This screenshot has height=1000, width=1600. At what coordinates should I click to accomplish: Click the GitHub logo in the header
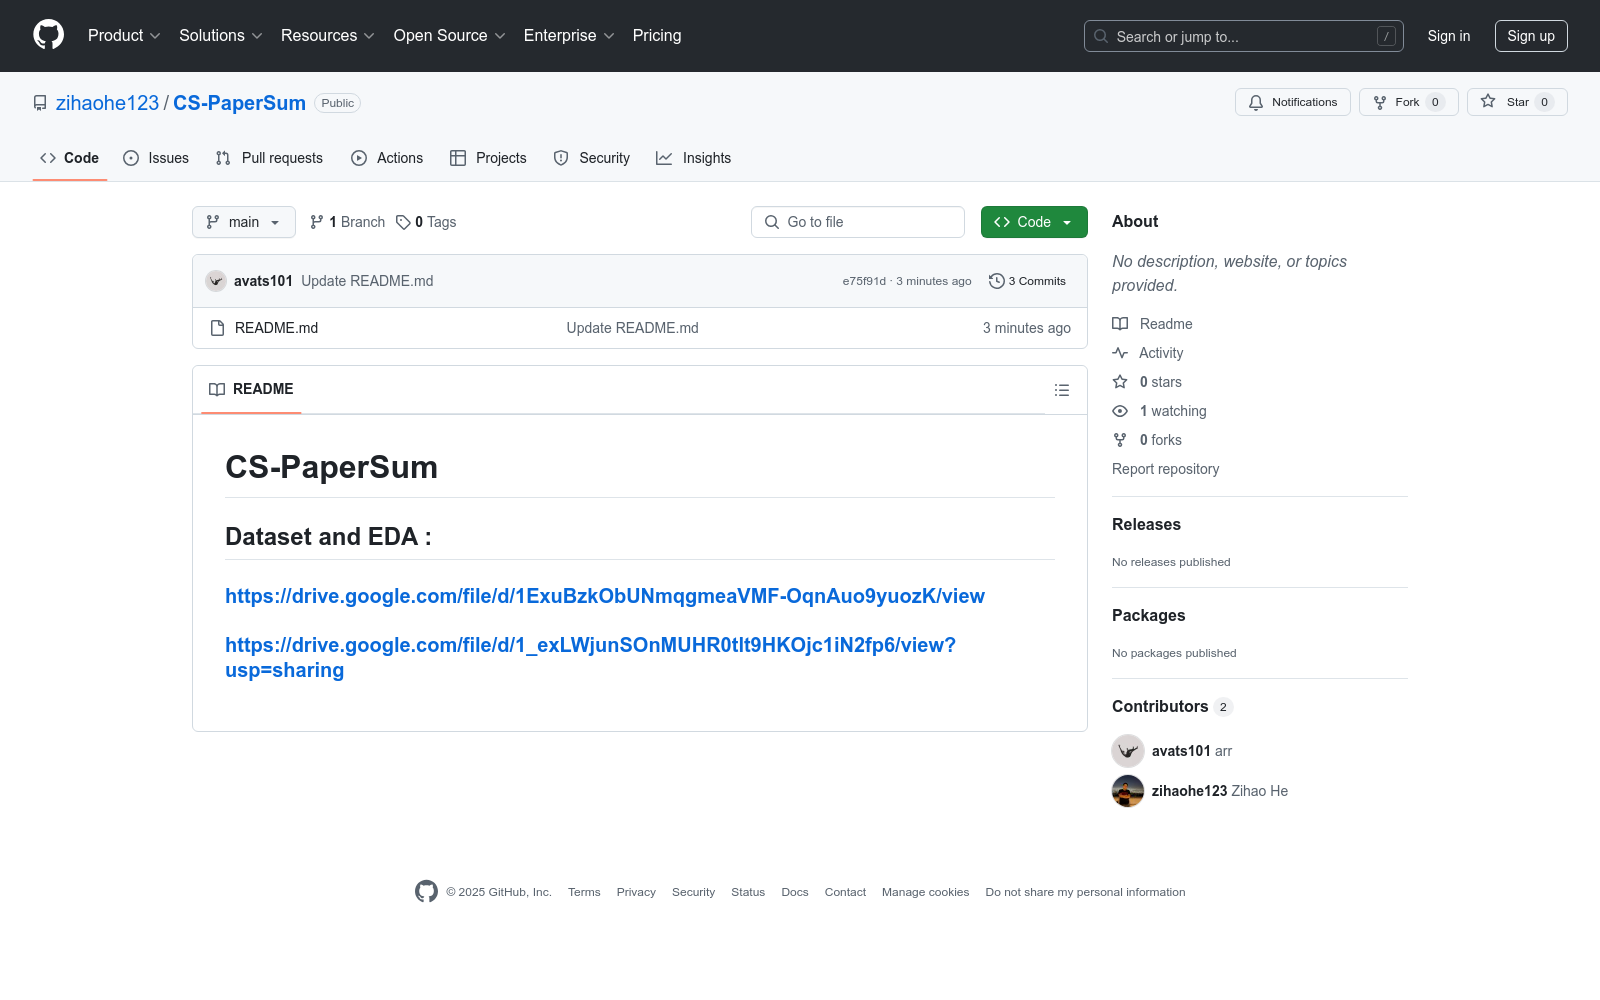coord(48,35)
